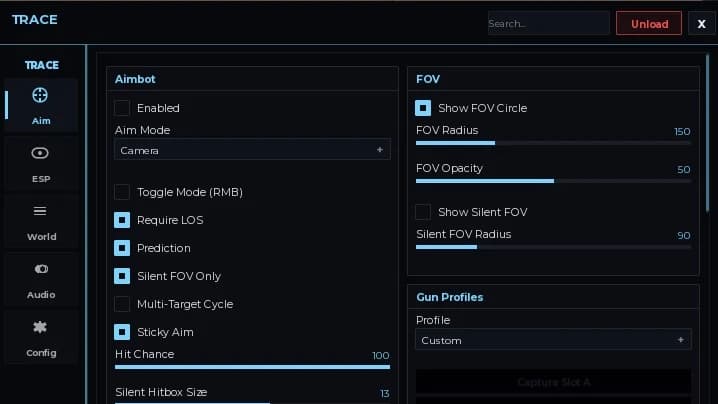This screenshot has height=404, width=718.
Task: Uncheck the Require LOS checkbox
Action: pyautogui.click(x=122, y=220)
